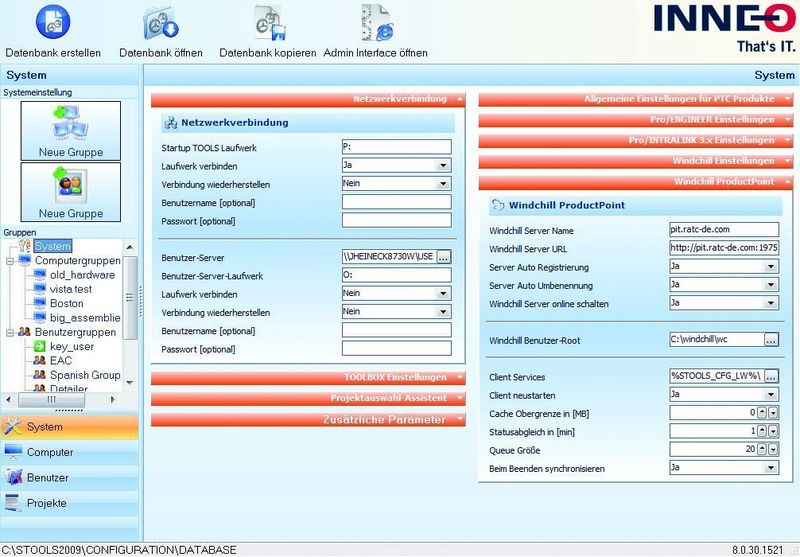Open first Verbindung wiederherstellen dropdown
The width and height of the screenshot is (800, 557).
[x=443, y=184]
